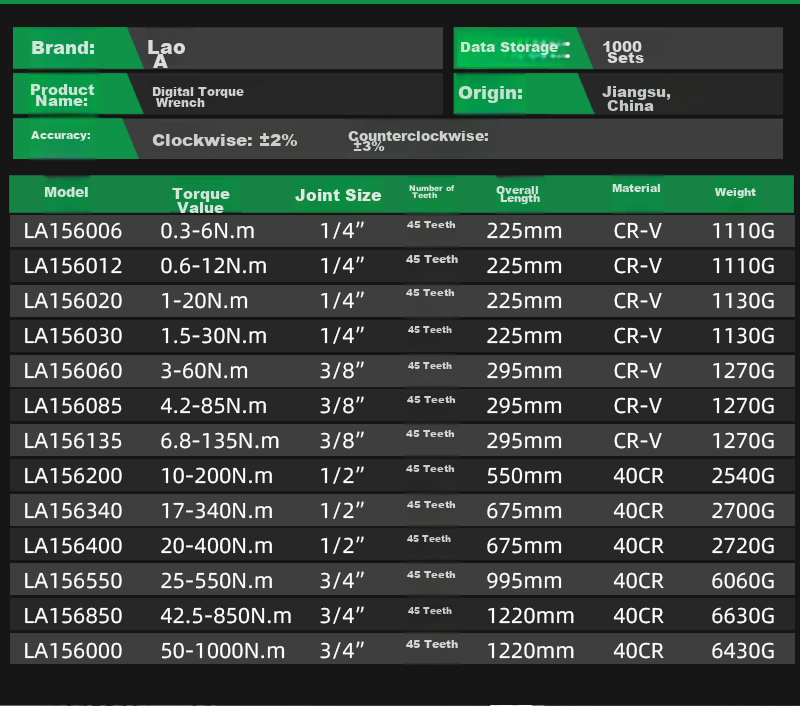
Task: Select the "Torque Value" column header
Action: tap(201, 200)
